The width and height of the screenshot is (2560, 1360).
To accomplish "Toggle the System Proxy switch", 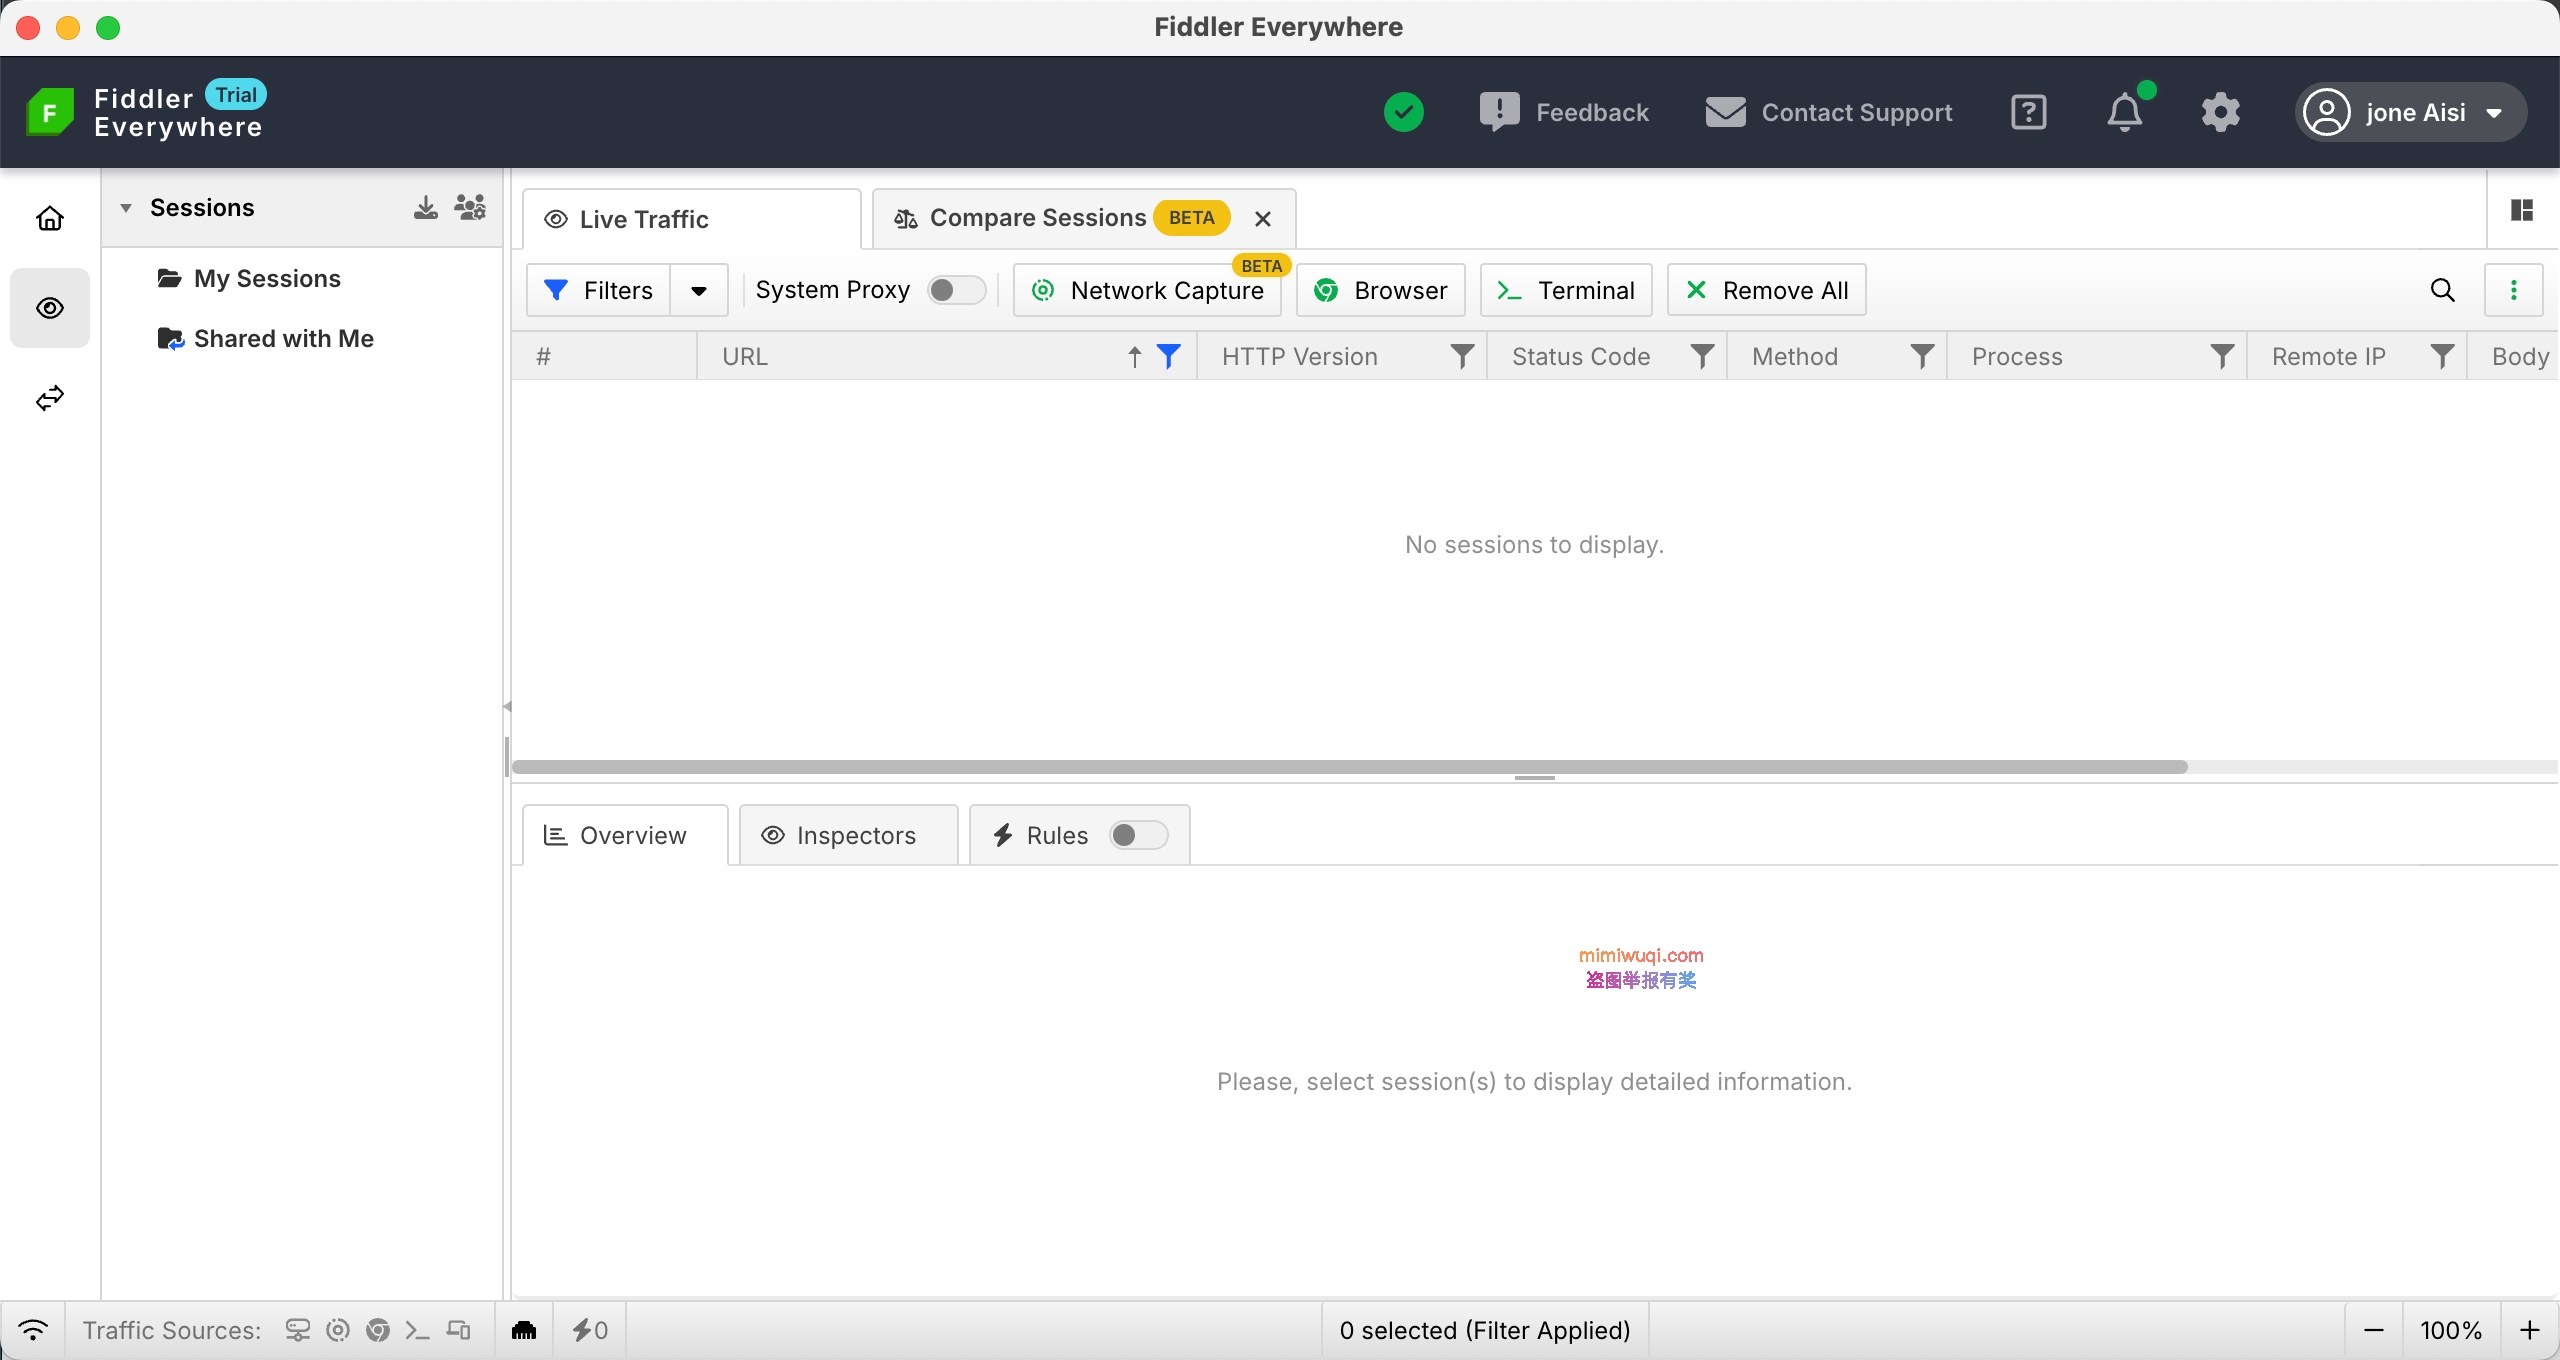I will (956, 290).
